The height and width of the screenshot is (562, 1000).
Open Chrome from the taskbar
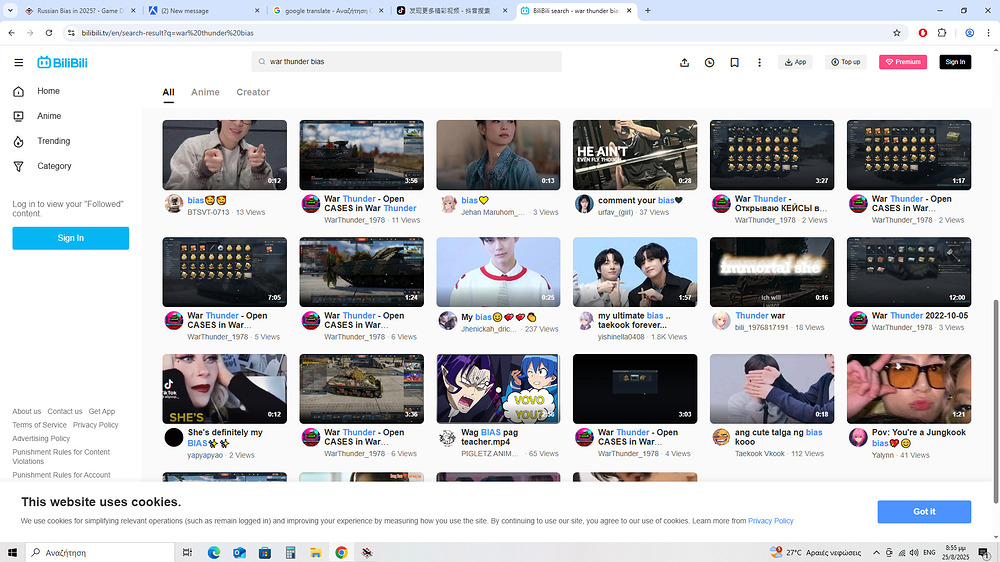pos(341,552)
